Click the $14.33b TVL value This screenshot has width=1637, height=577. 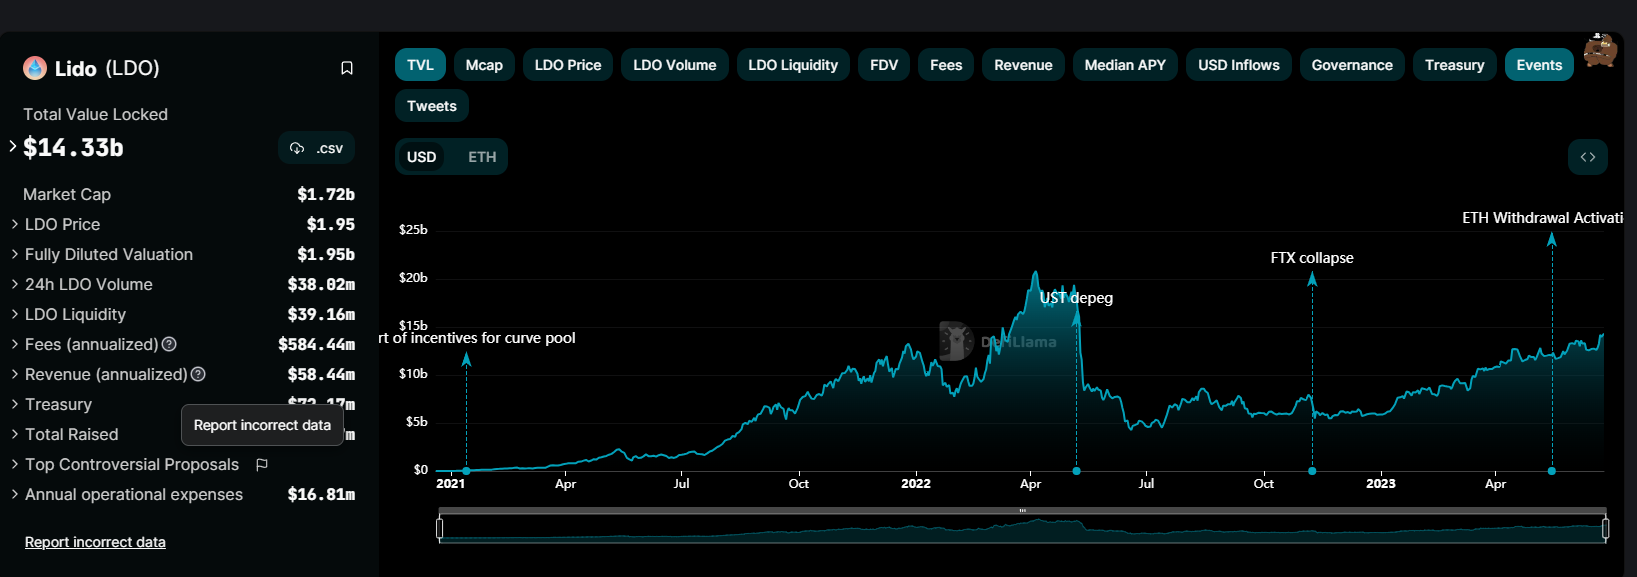(x=73, y=148)
